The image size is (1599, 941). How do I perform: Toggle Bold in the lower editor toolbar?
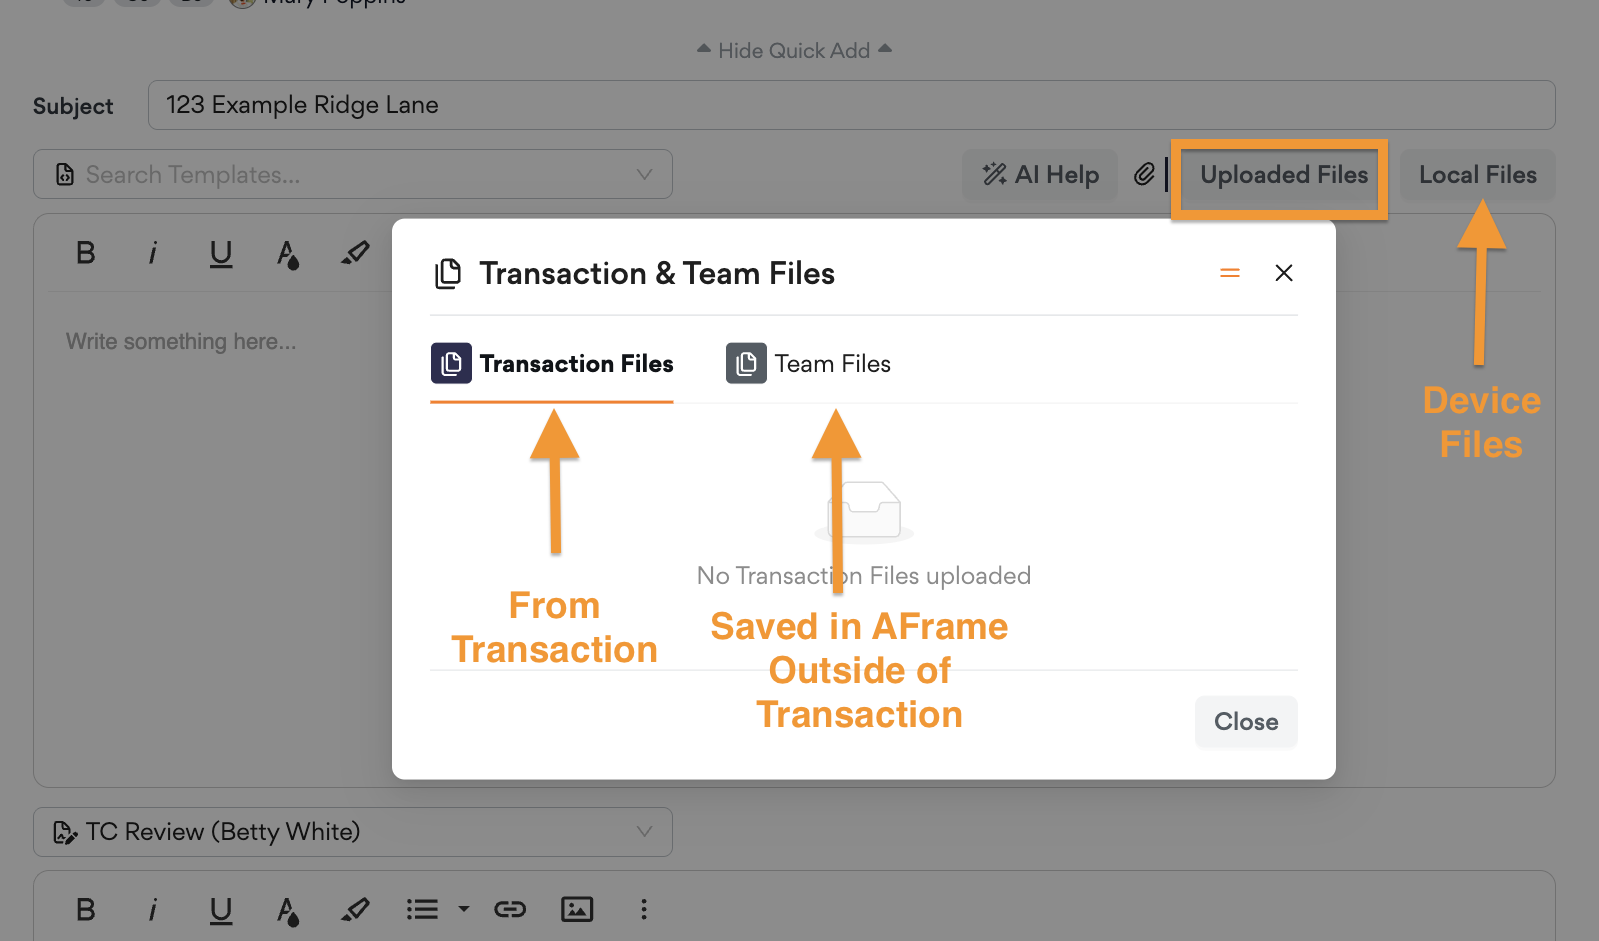pos(86,909)
